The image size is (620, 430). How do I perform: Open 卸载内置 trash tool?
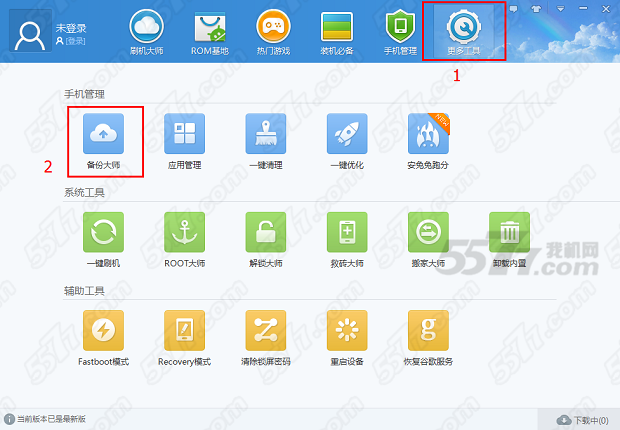coord(509,240)
